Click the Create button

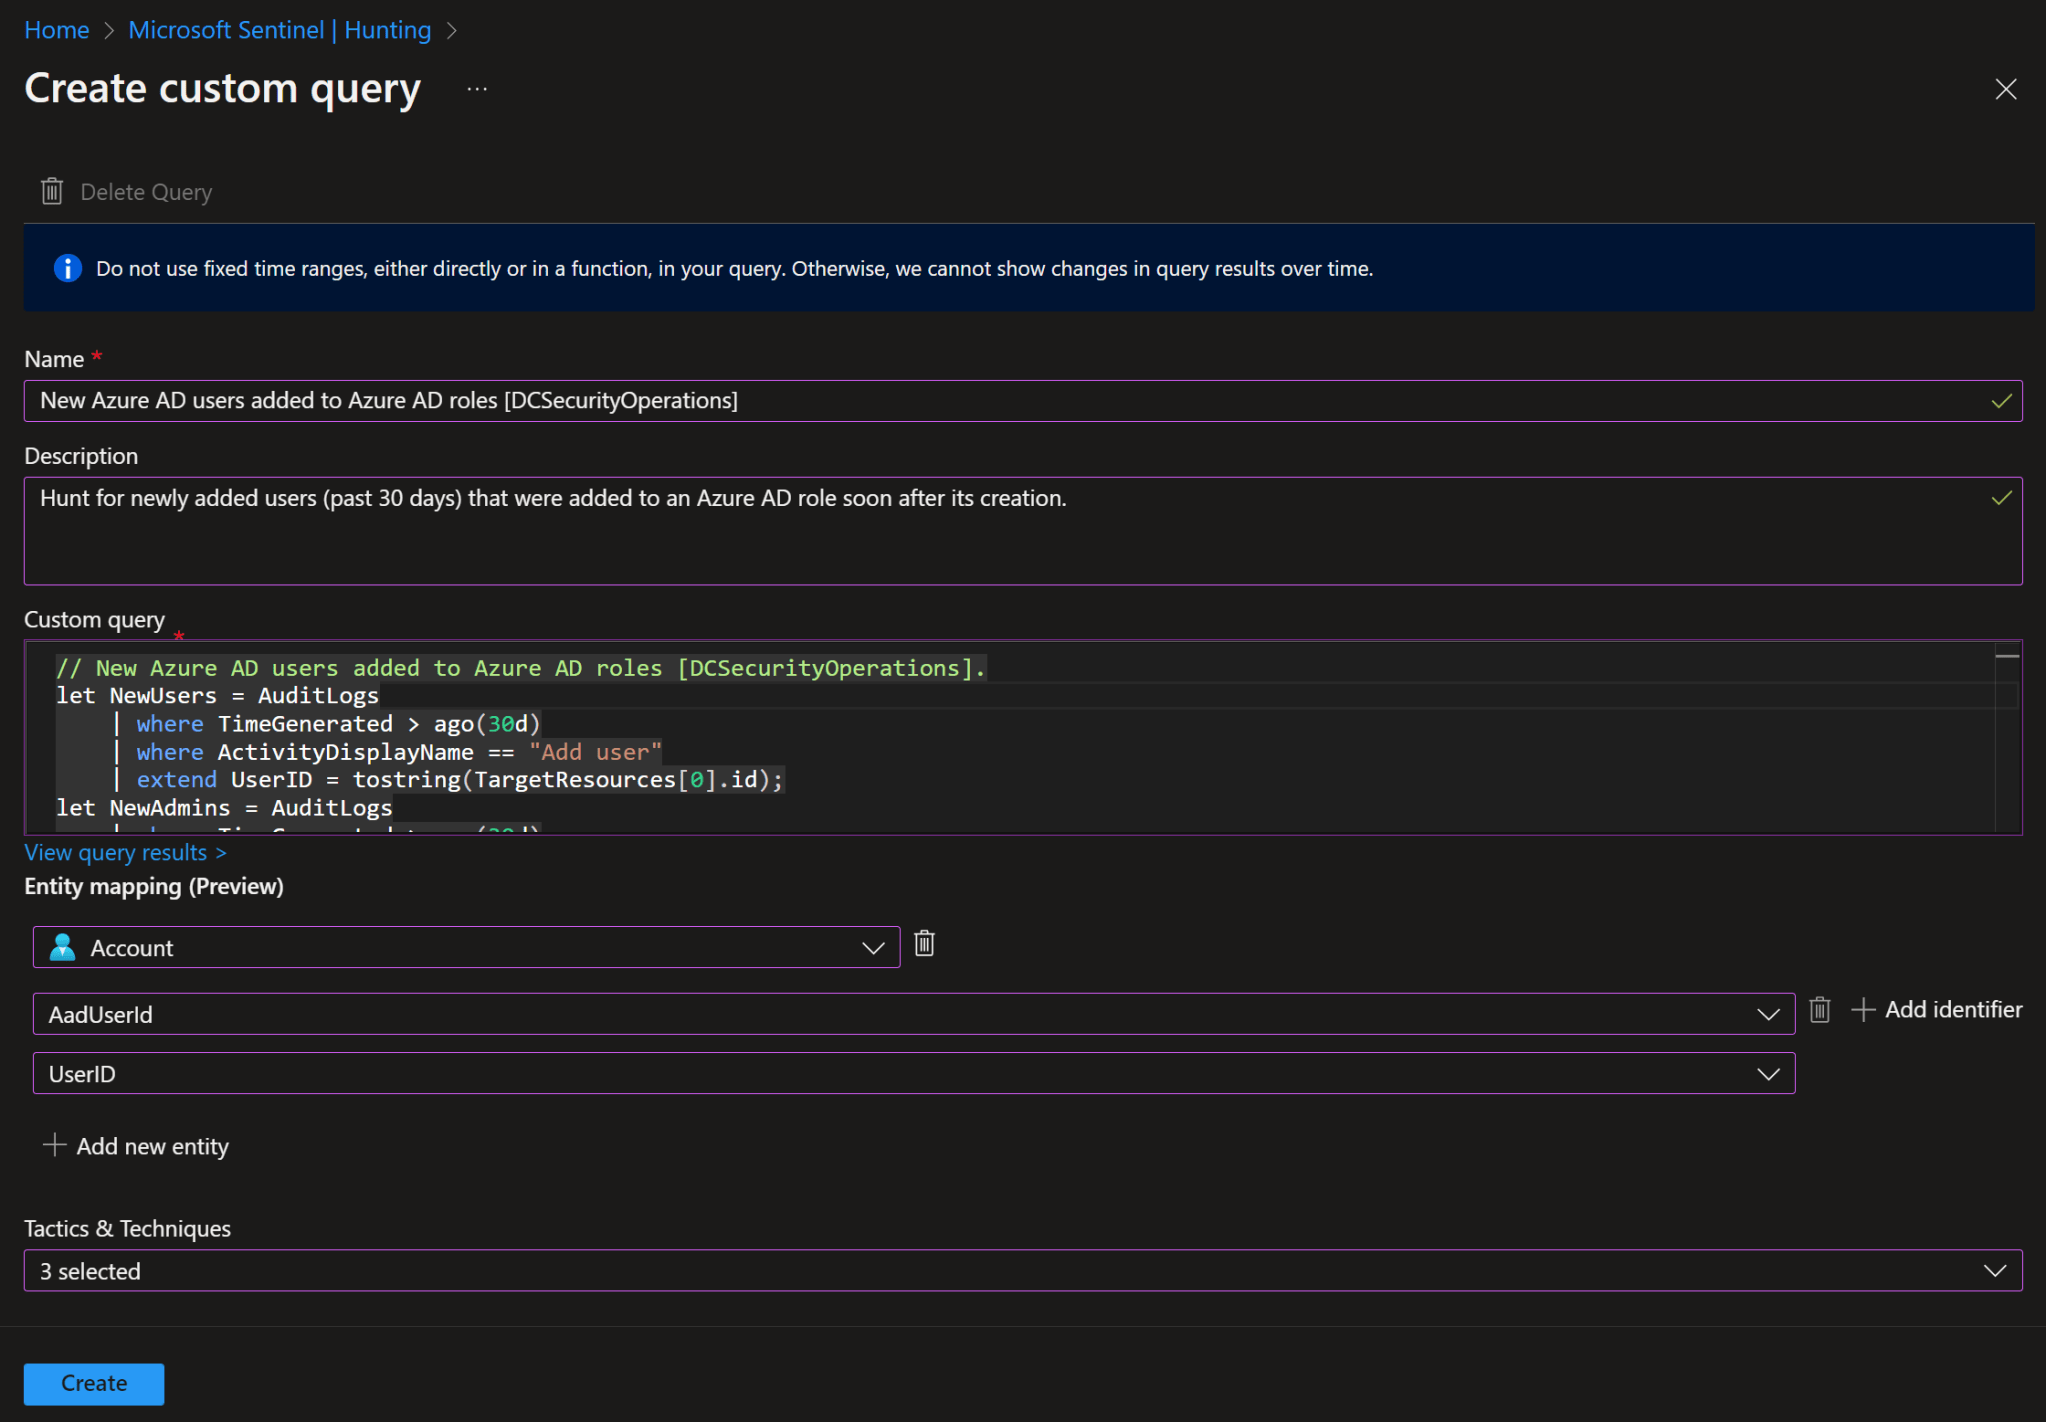coord(93,1384)
